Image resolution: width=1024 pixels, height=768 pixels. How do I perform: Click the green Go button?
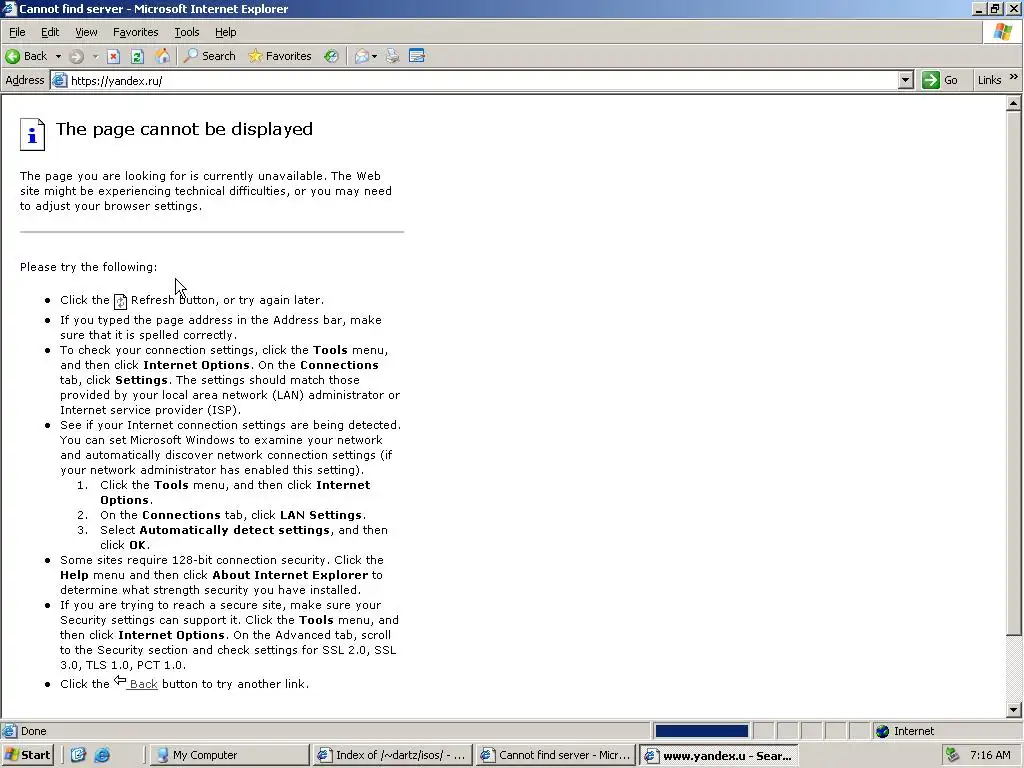click(x=940, y=80)
